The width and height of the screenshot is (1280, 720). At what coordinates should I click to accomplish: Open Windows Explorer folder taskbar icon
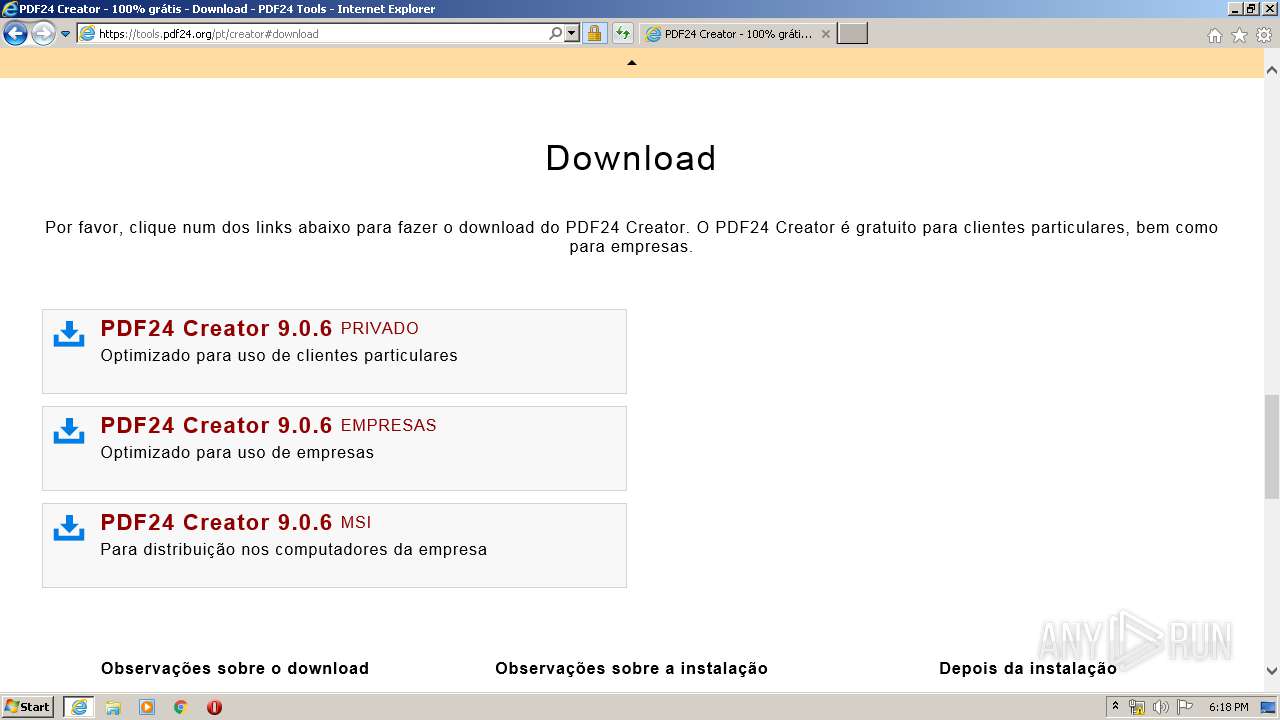click(113, 707)
